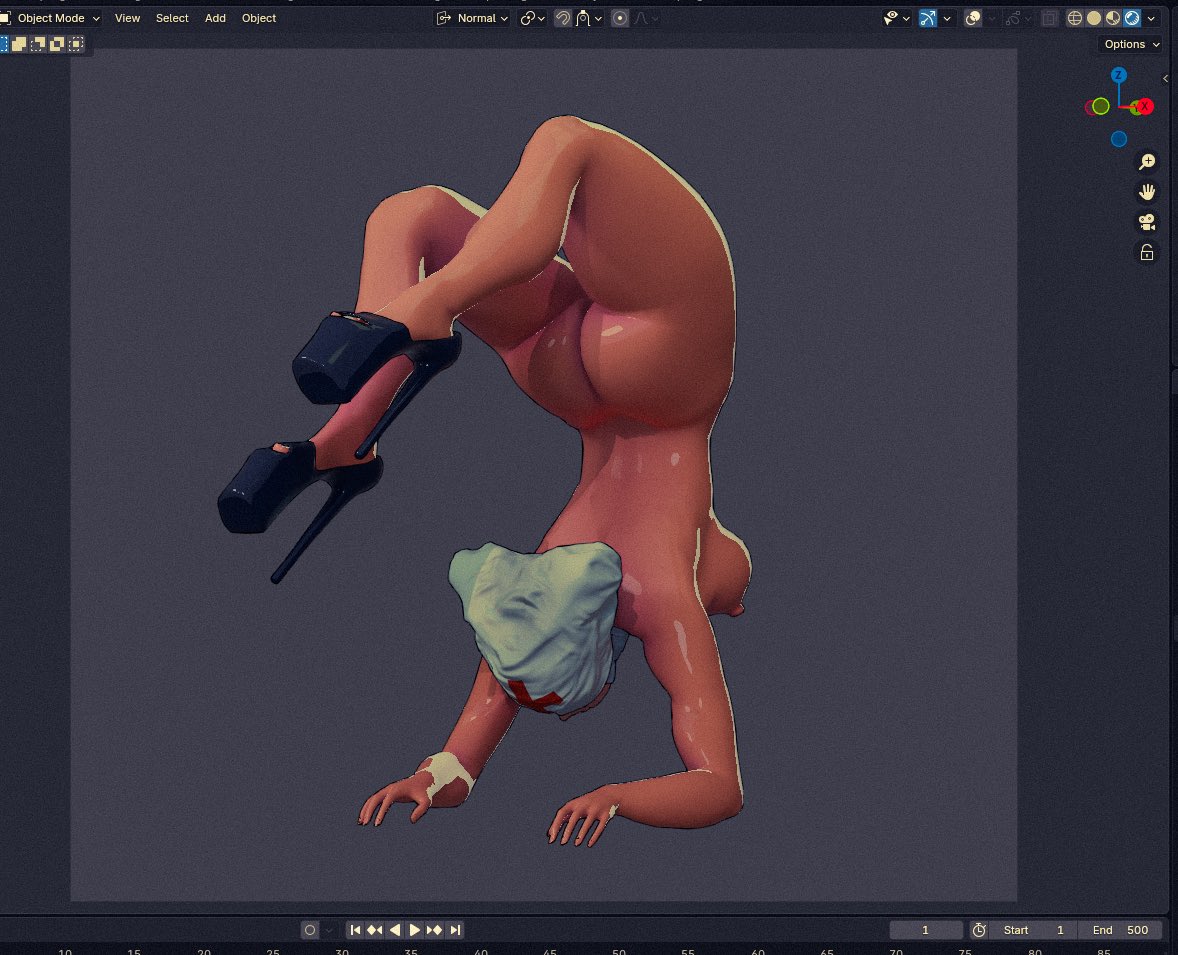The height and width of the screenshot is (955, 1178).
Task: Jump to the timeline end frame
Action: [455, 930]
